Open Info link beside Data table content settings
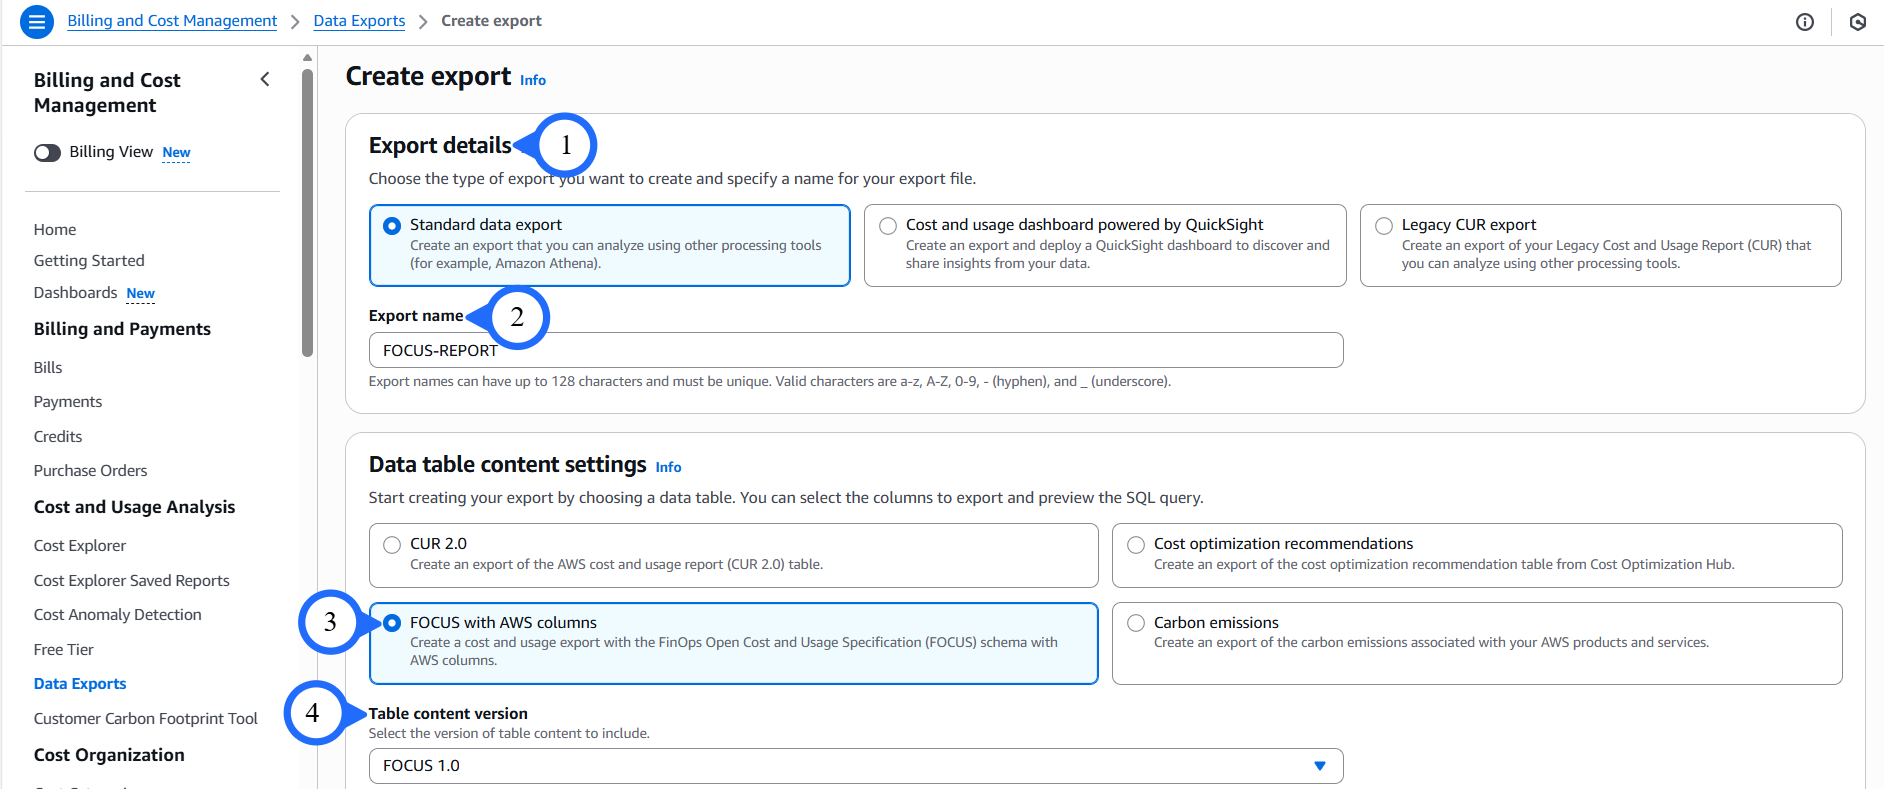1884x789 pixels. pos(668,467)
